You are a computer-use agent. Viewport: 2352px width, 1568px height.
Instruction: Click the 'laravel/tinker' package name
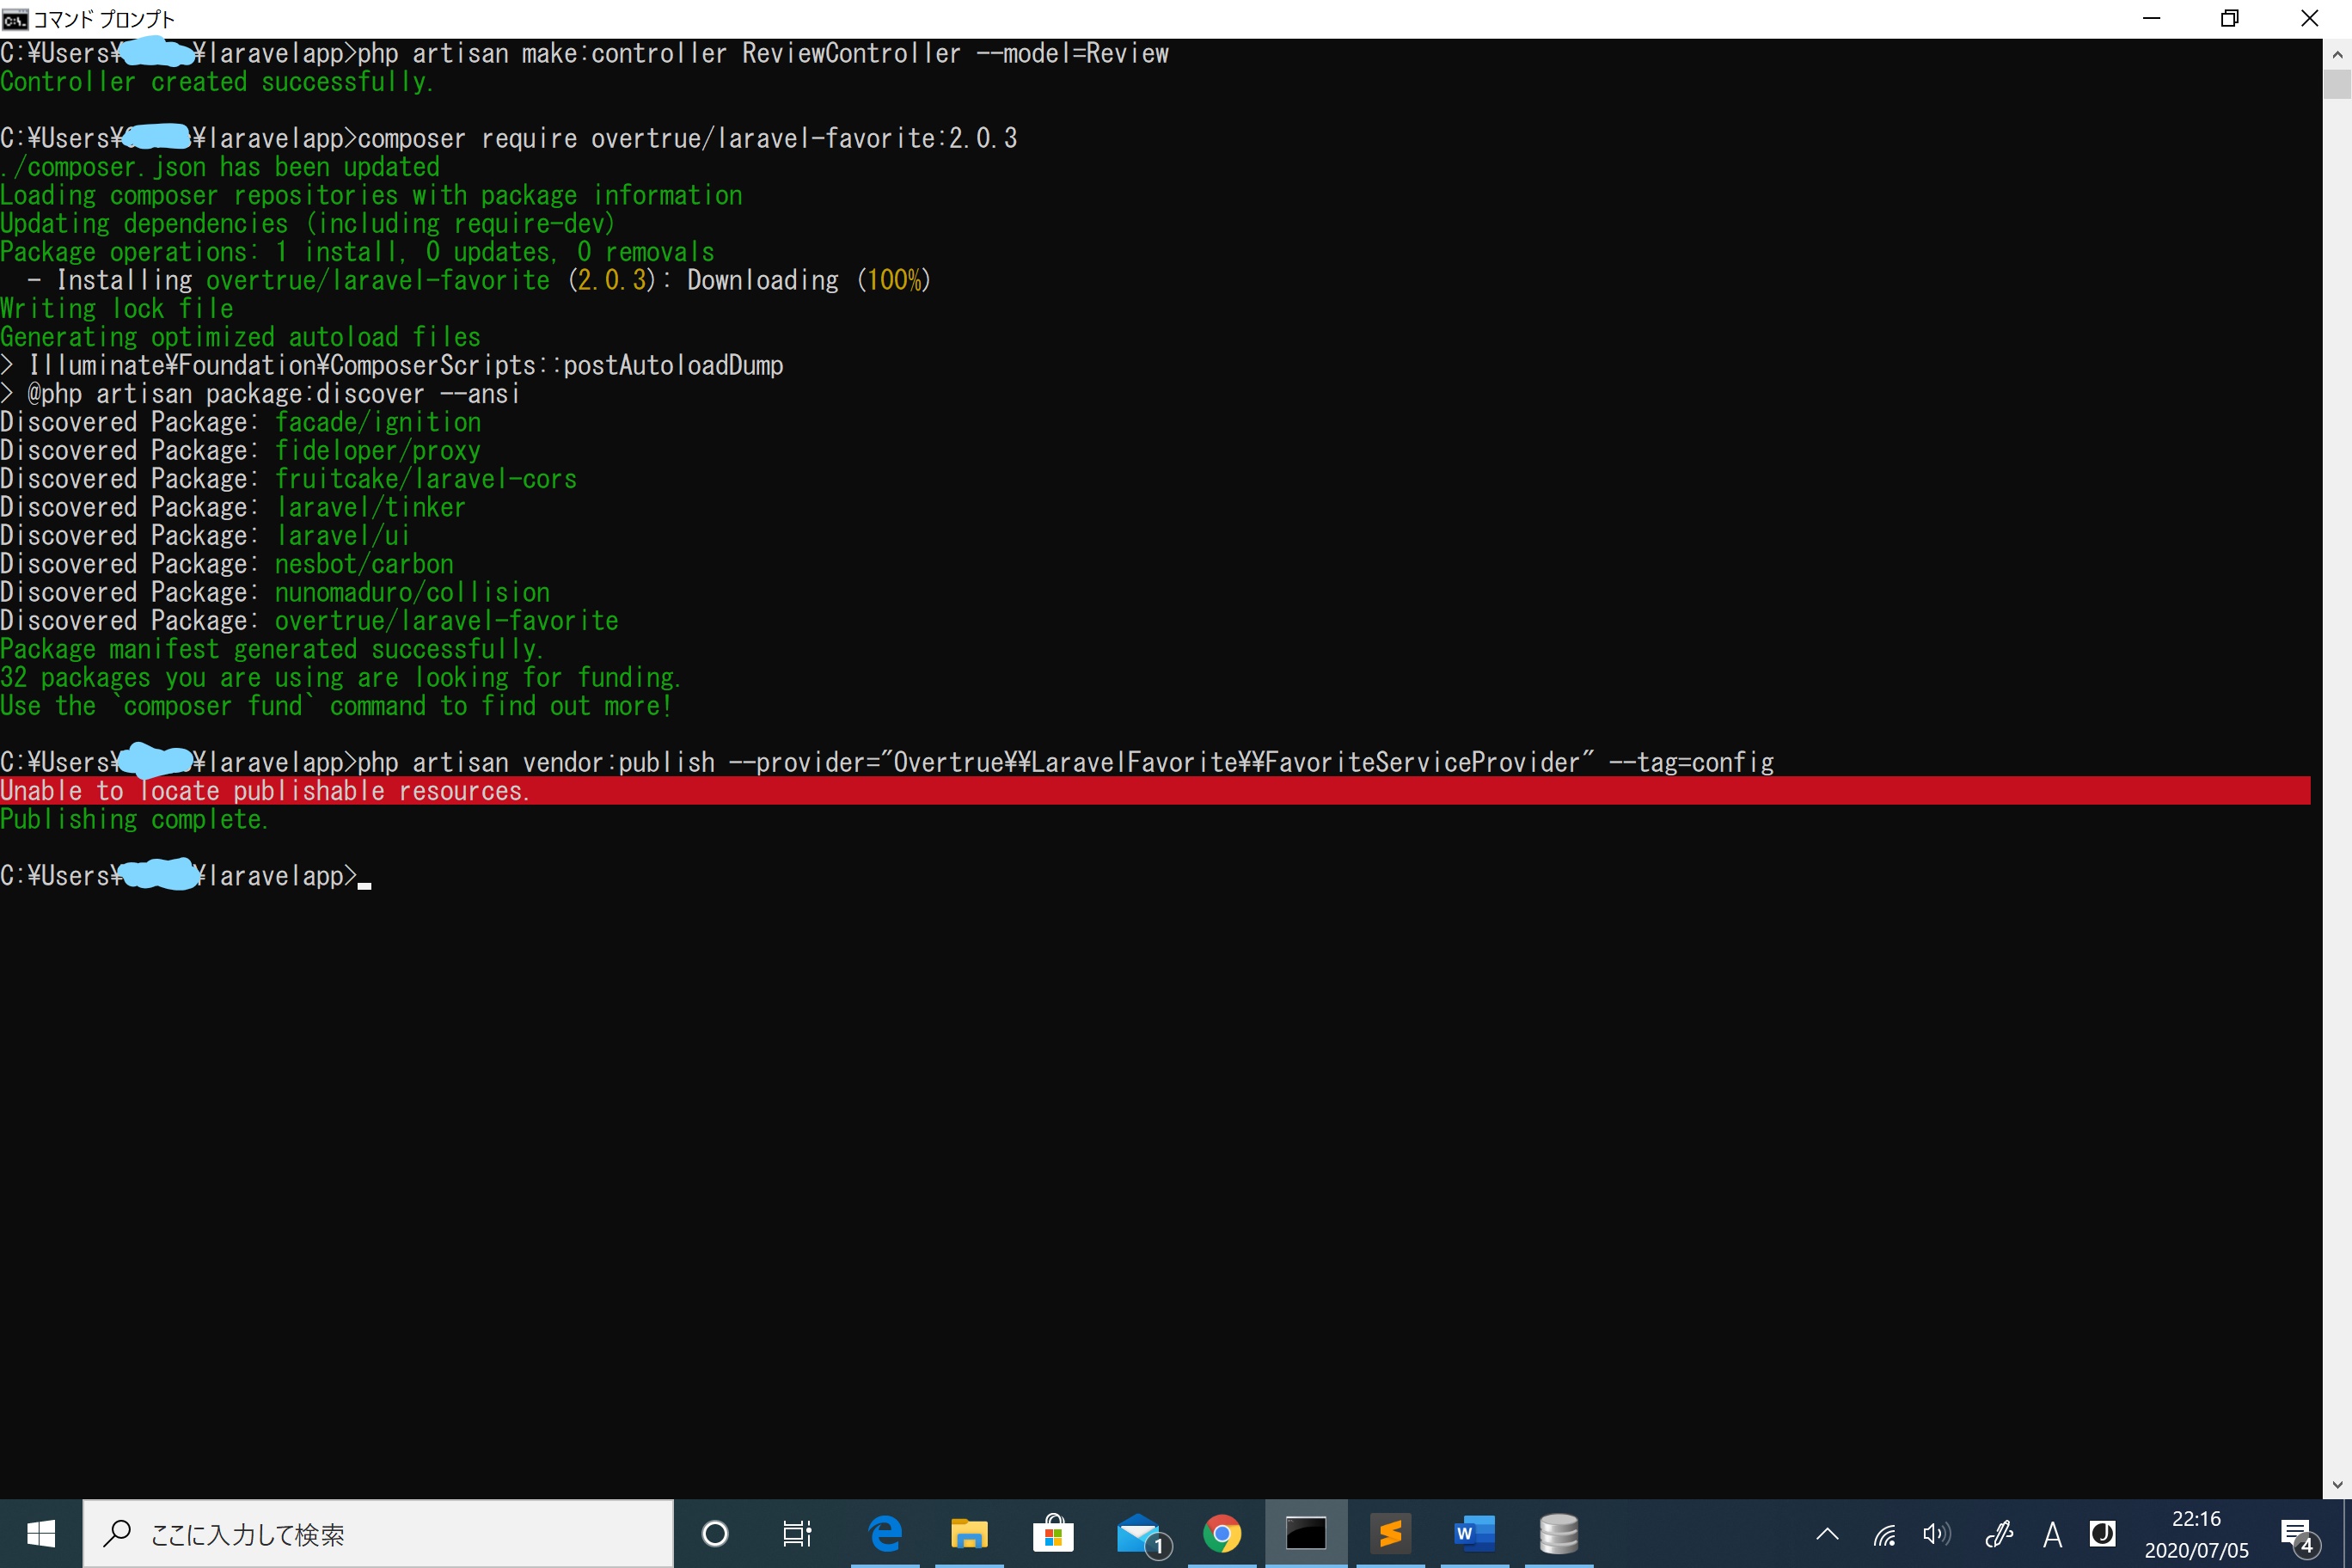coord(371,507)
